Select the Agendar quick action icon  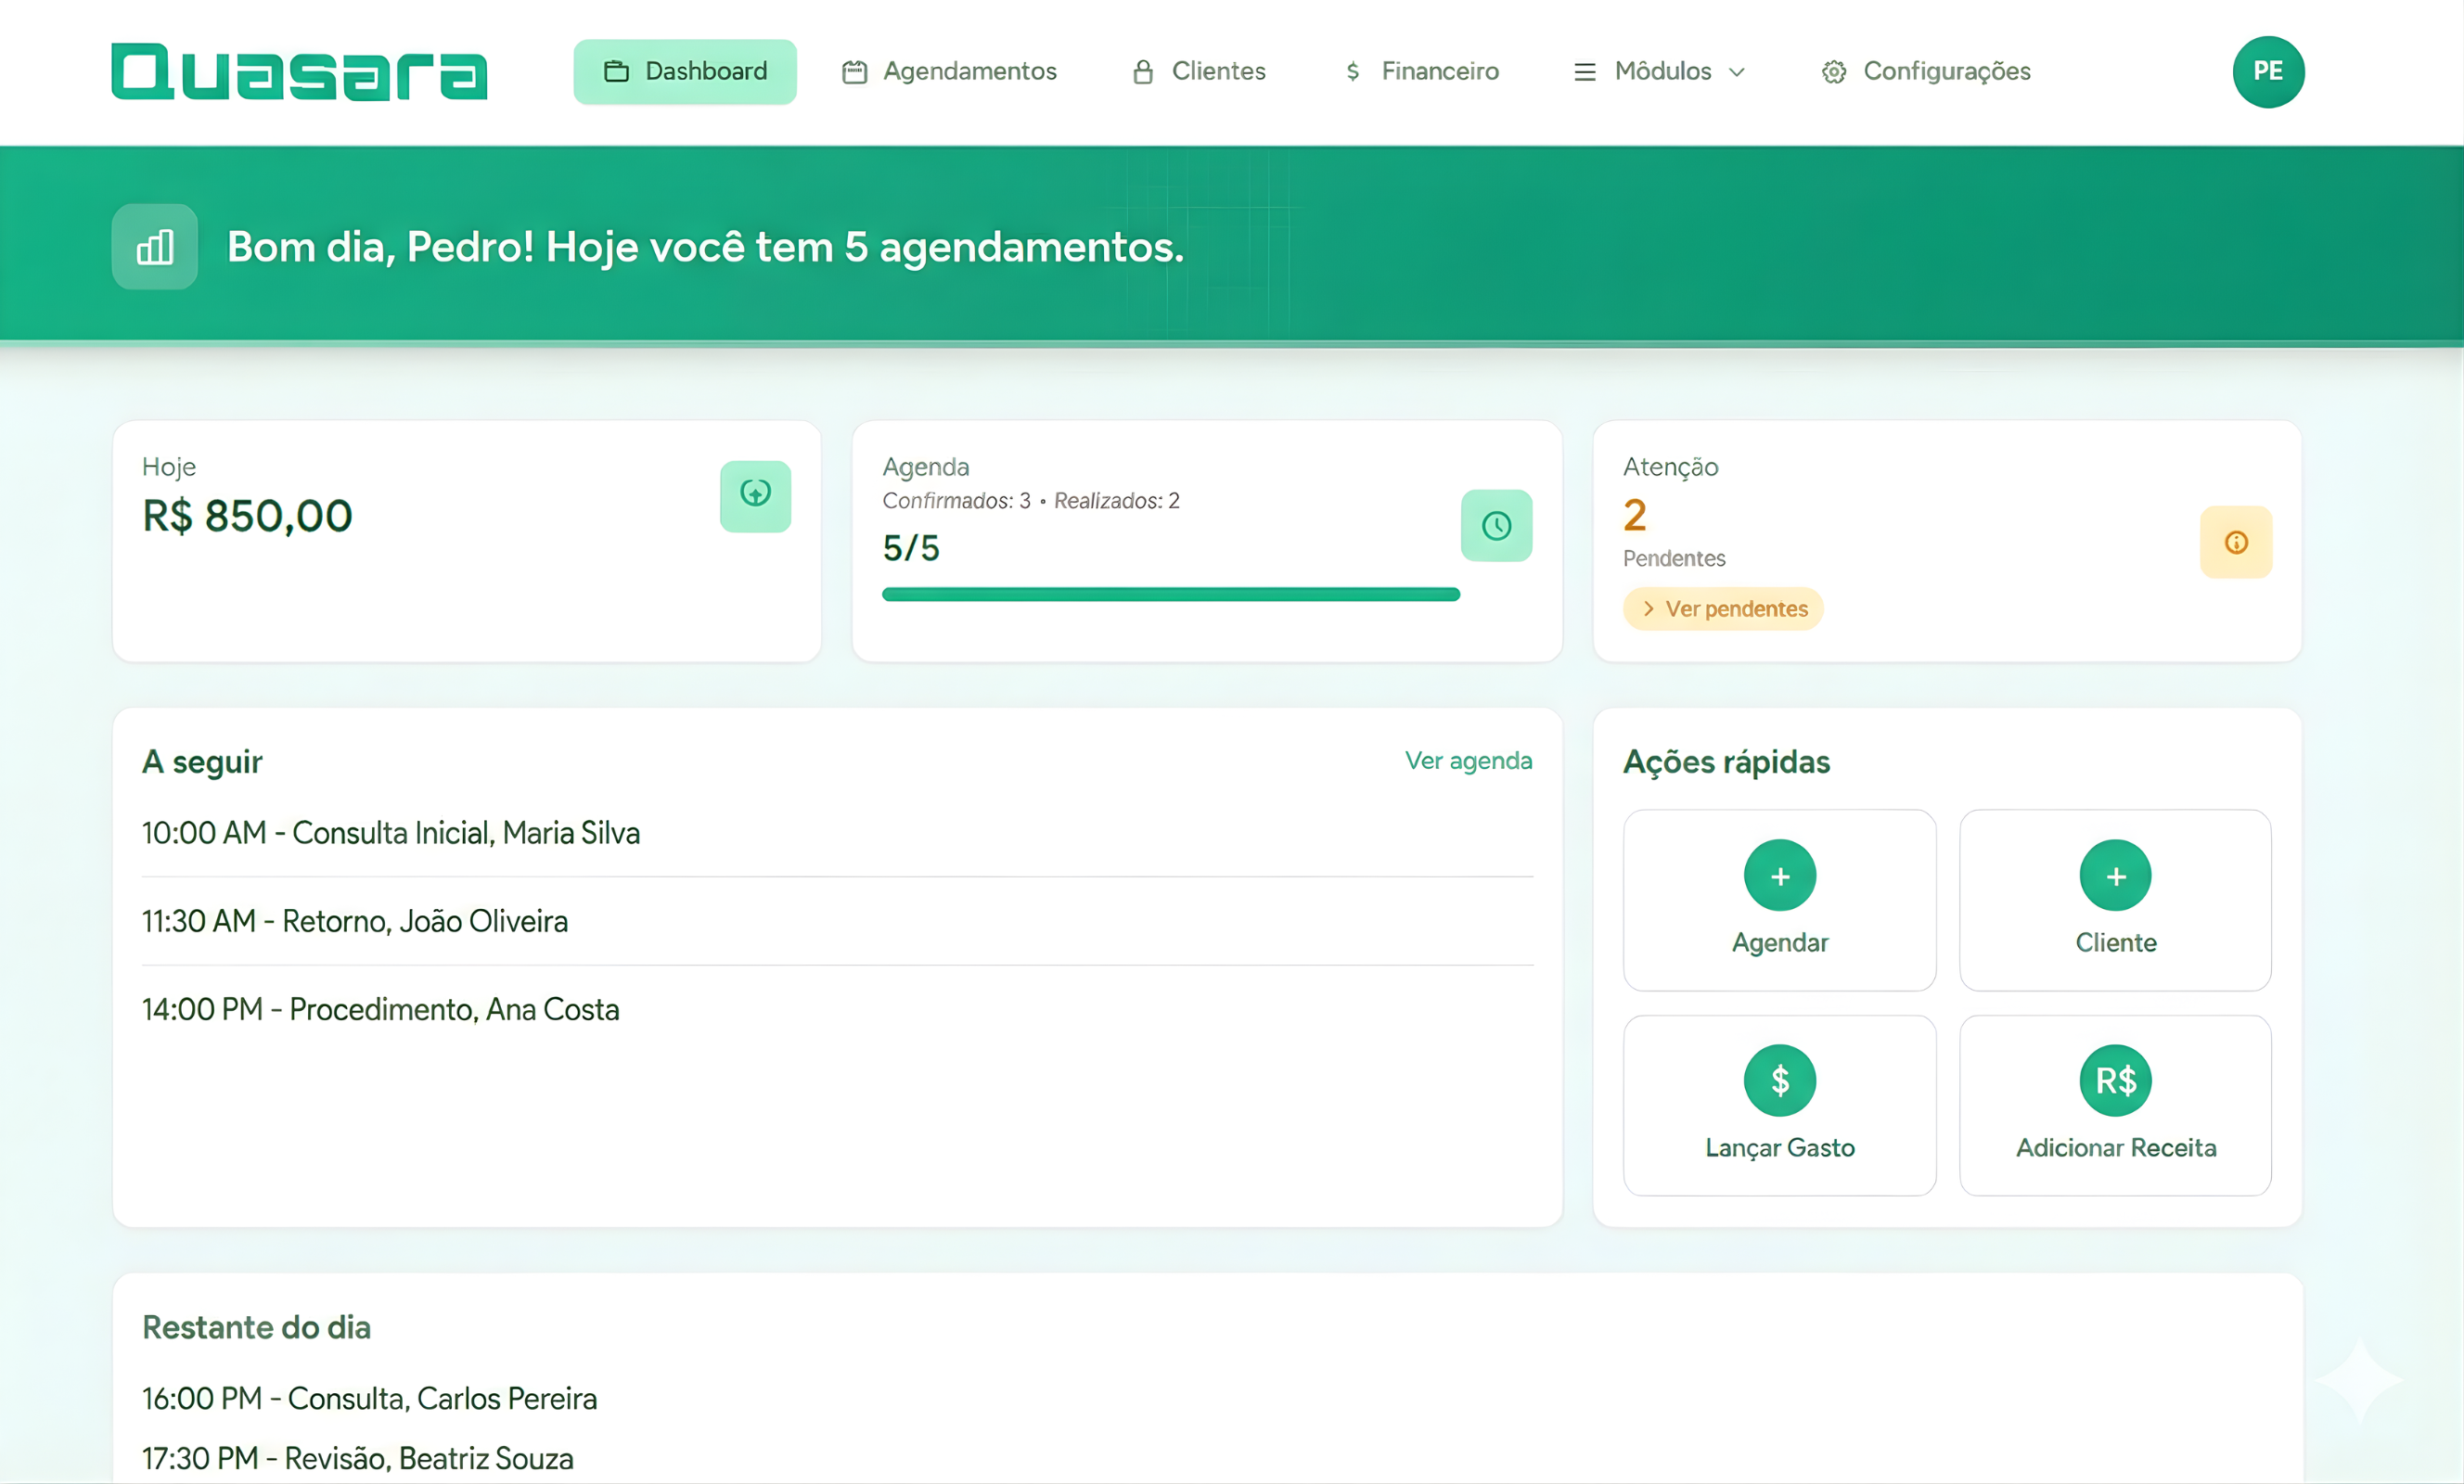click(x=1779, y=875)
